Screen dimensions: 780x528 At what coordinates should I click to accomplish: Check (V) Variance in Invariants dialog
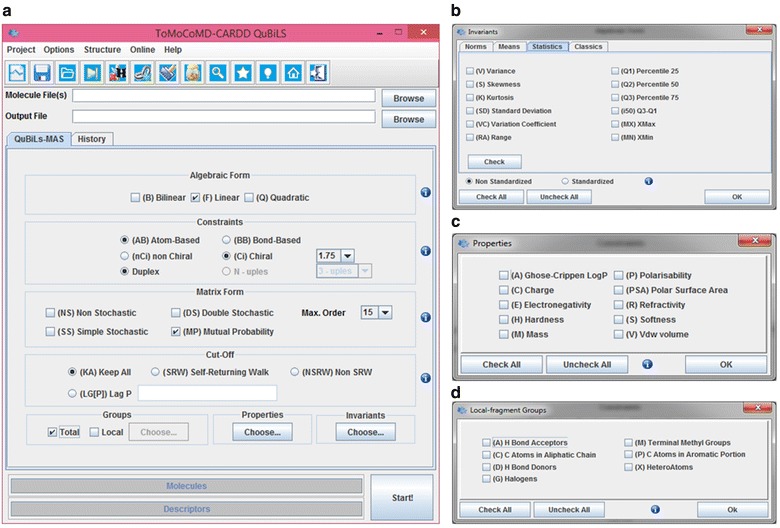point(470,71)
